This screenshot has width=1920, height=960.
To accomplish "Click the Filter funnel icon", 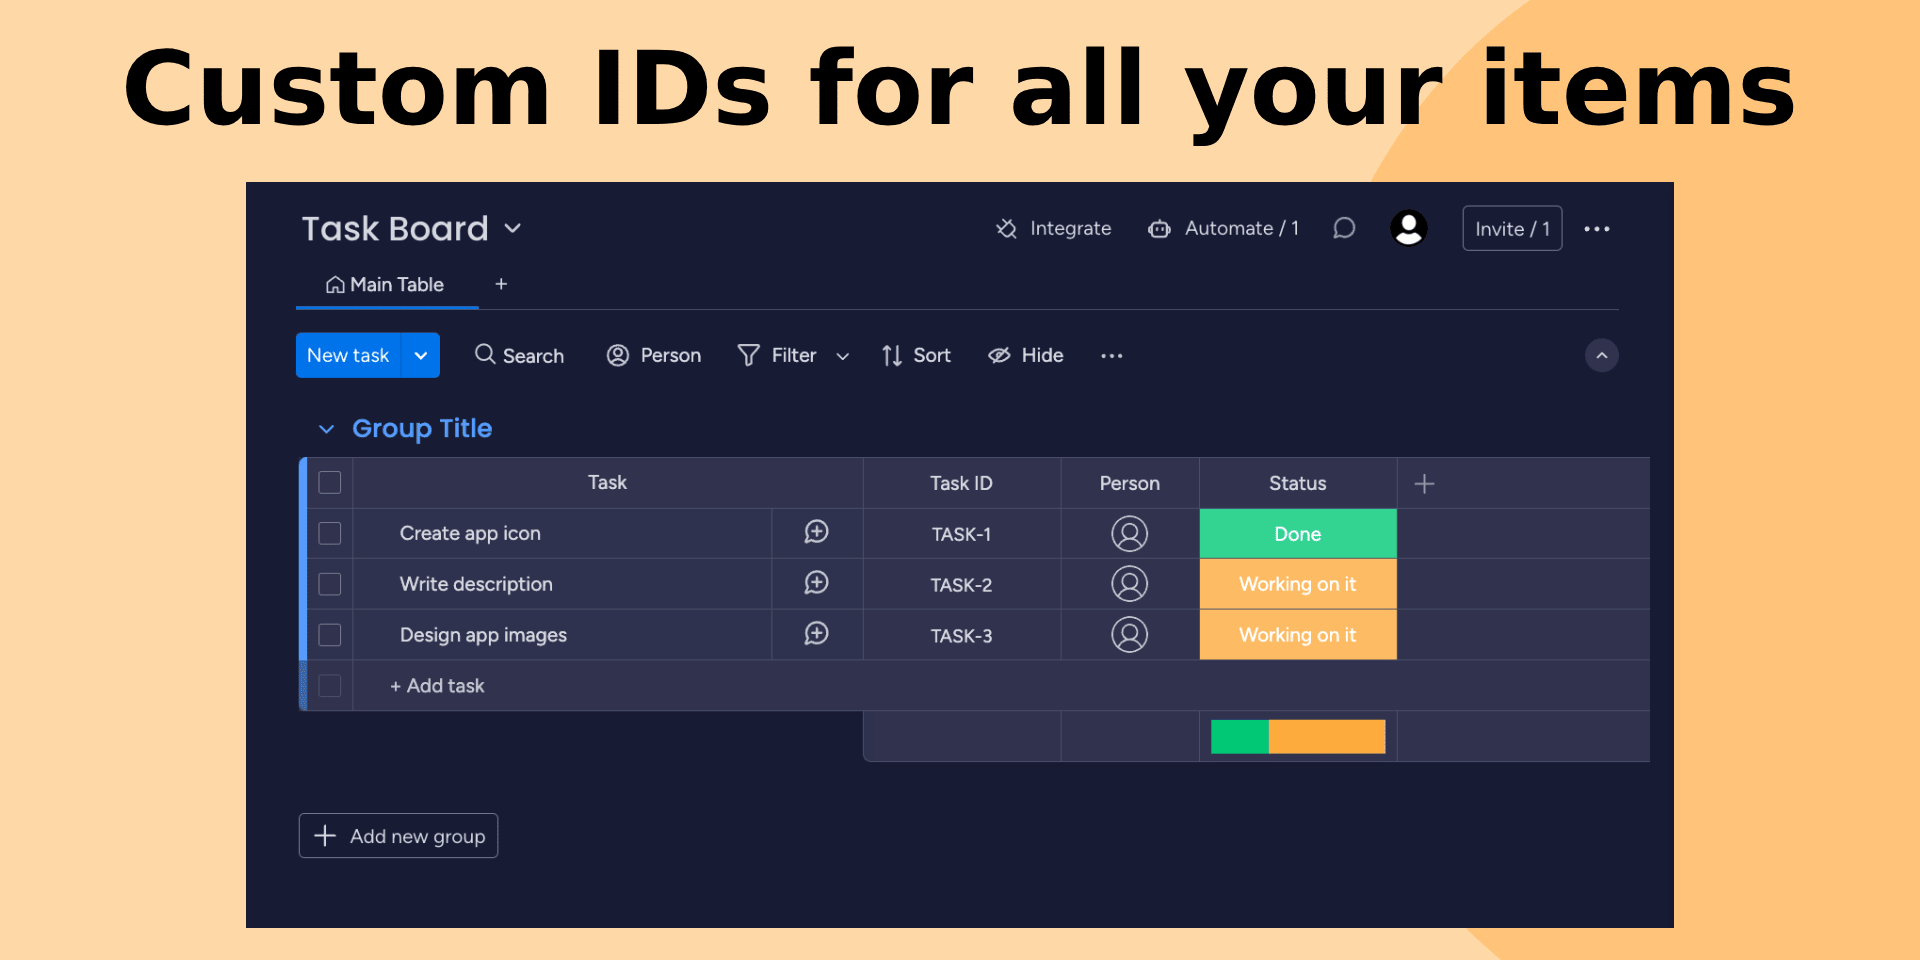I will 748,355.
